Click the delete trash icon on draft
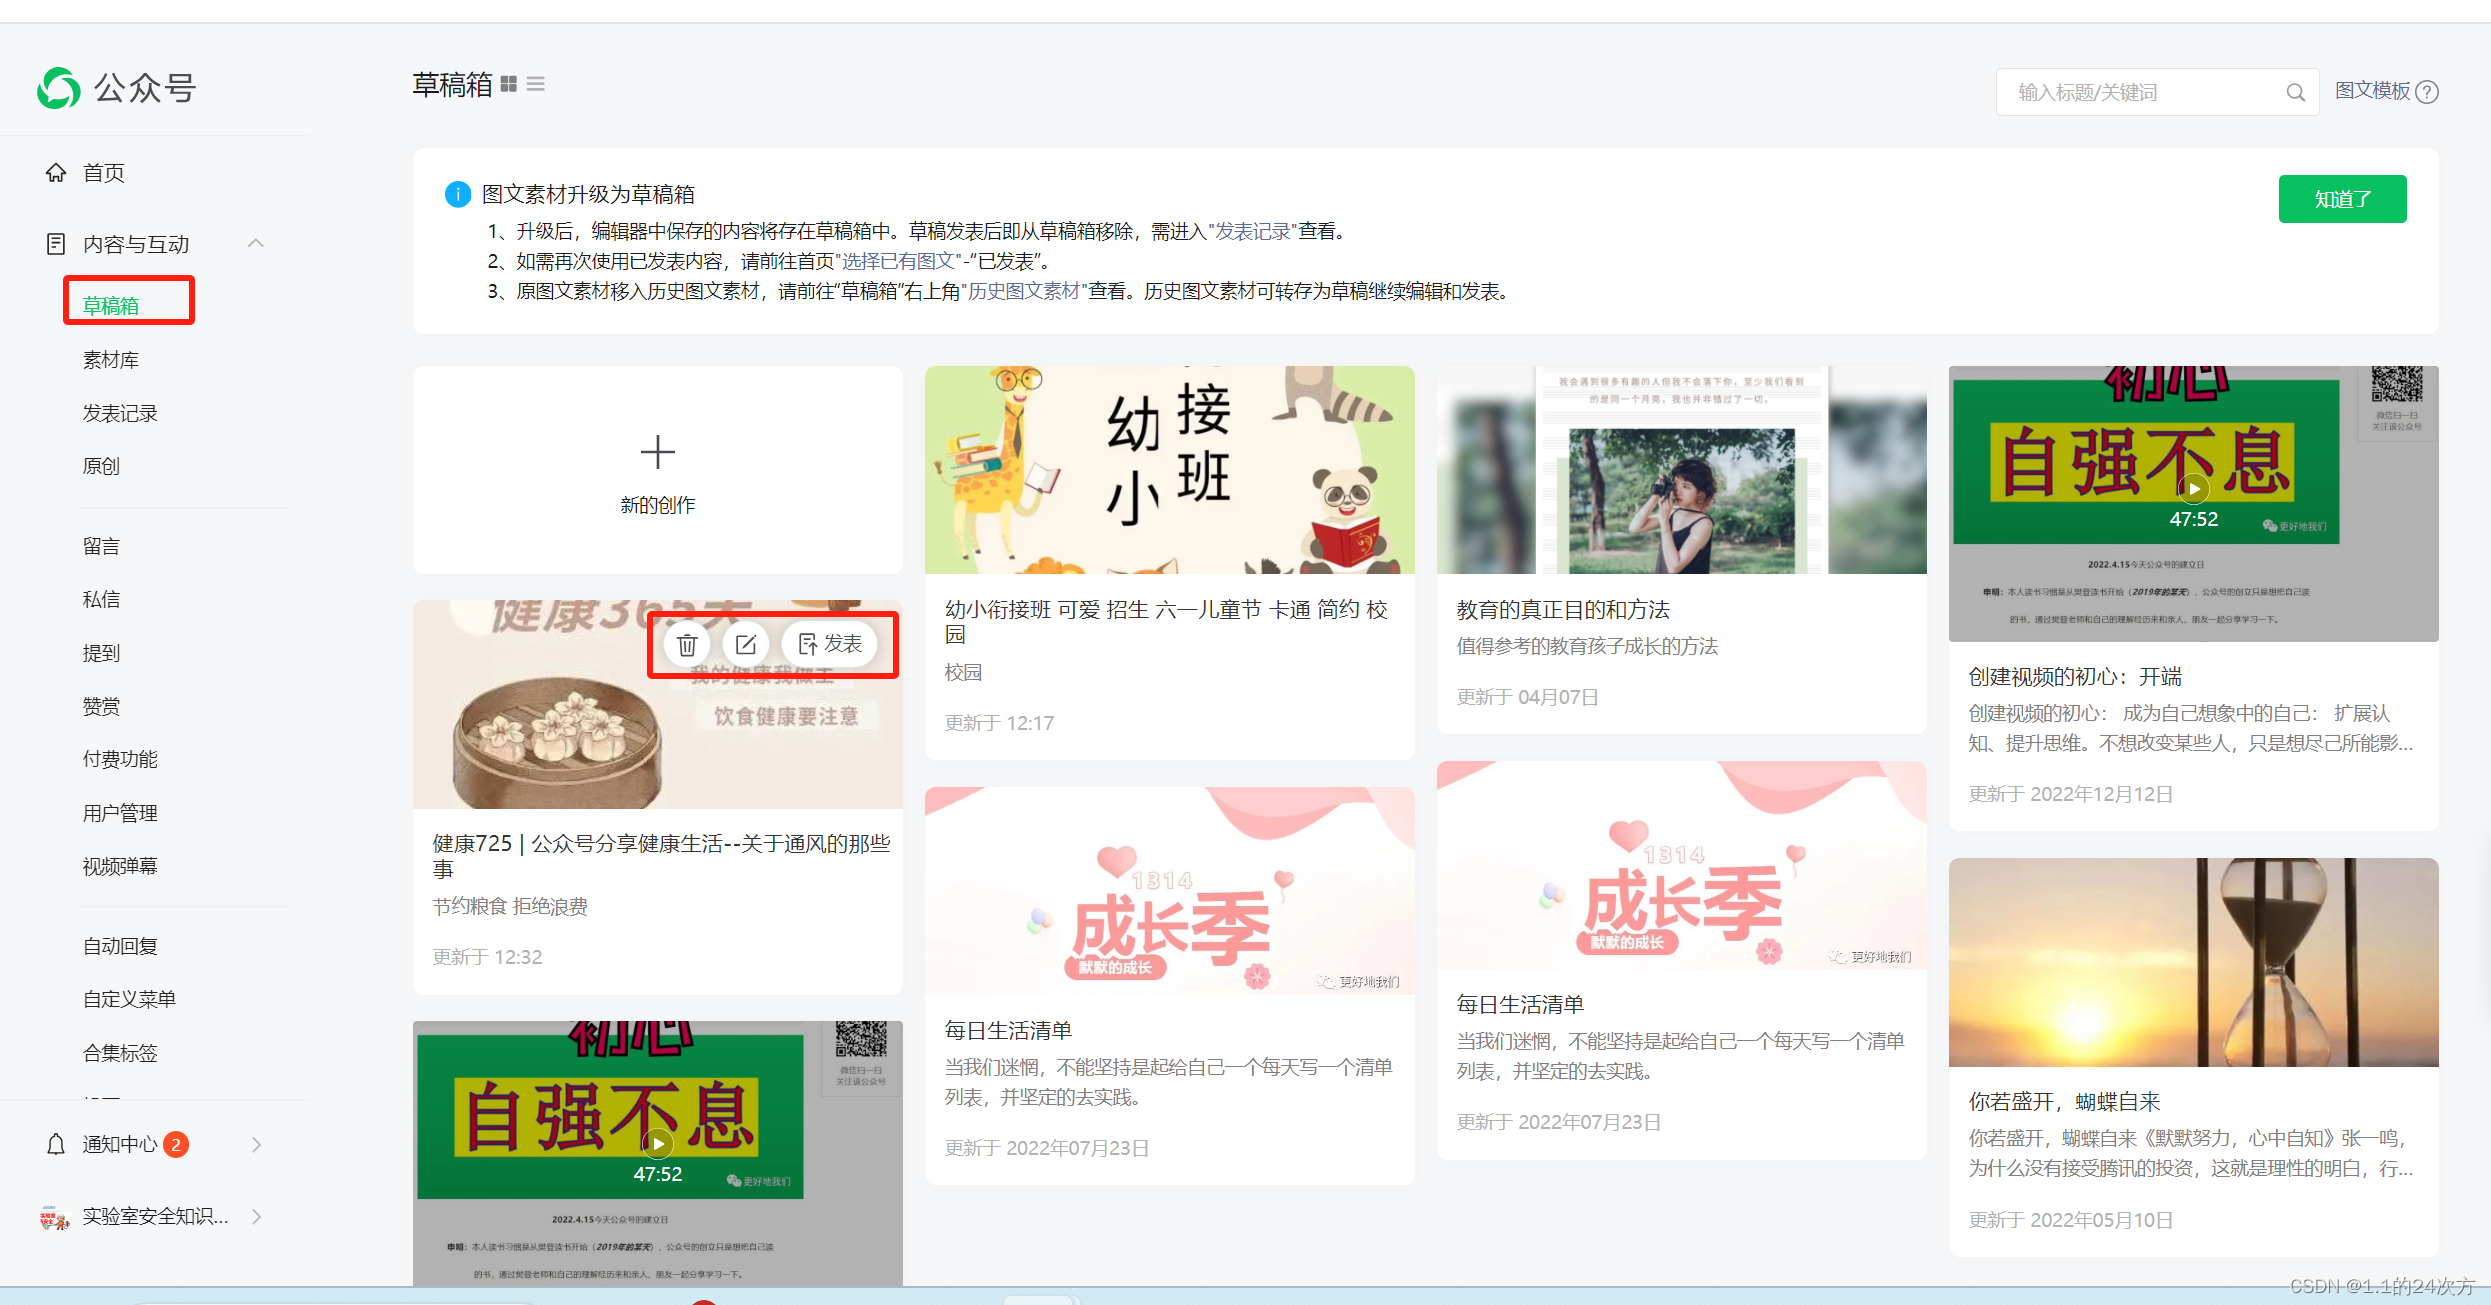 [x=686, y=645]
